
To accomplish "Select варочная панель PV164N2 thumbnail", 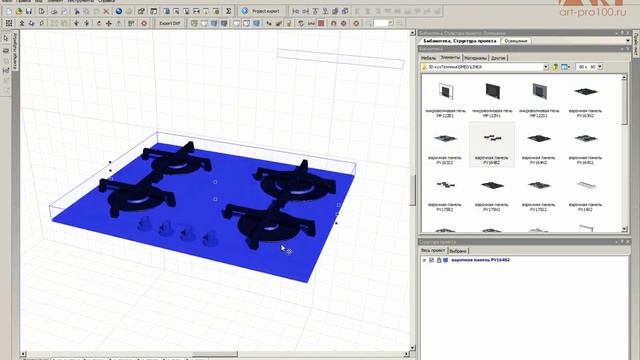I will pyautogui.click(x=538, y=145).
